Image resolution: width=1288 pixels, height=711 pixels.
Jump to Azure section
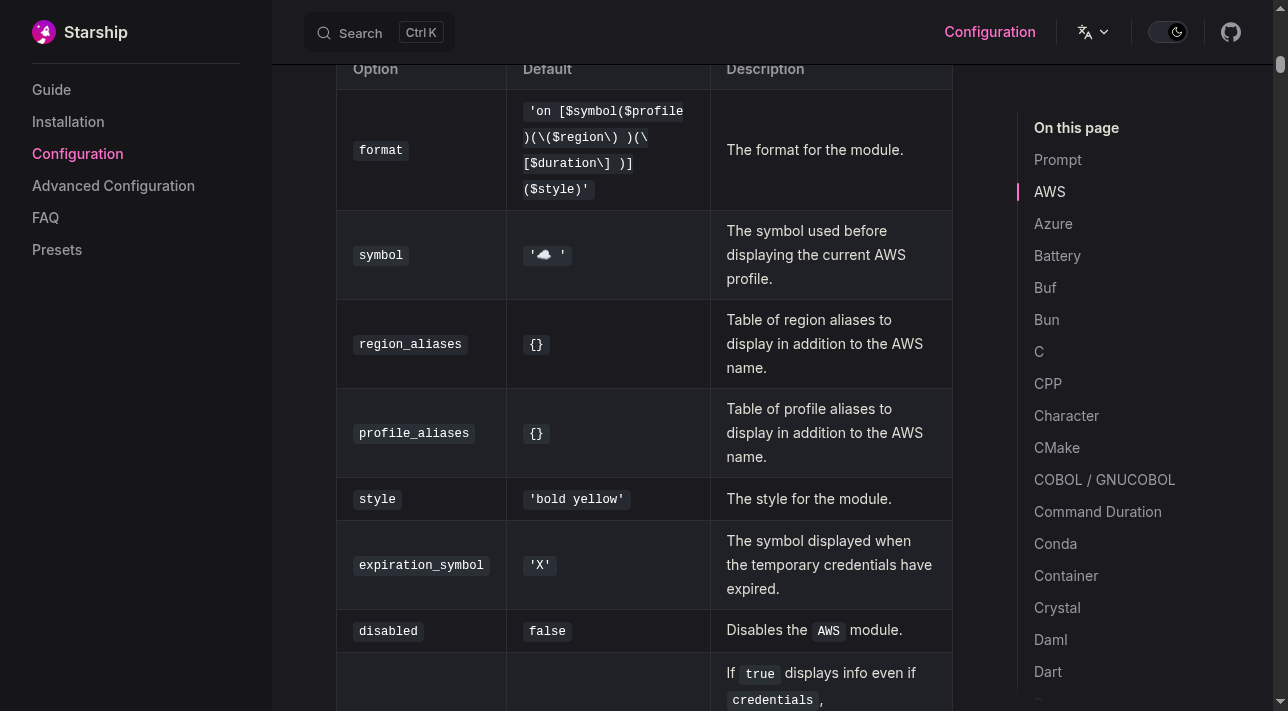pyautogui.click(x=1053, y=224)
